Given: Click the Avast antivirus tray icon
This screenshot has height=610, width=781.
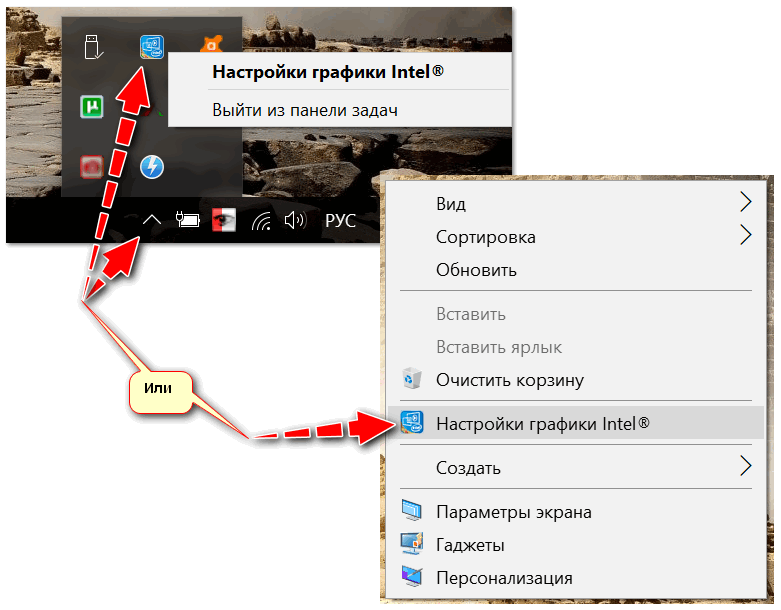Looking at the screenshot, I should point(211,45).
